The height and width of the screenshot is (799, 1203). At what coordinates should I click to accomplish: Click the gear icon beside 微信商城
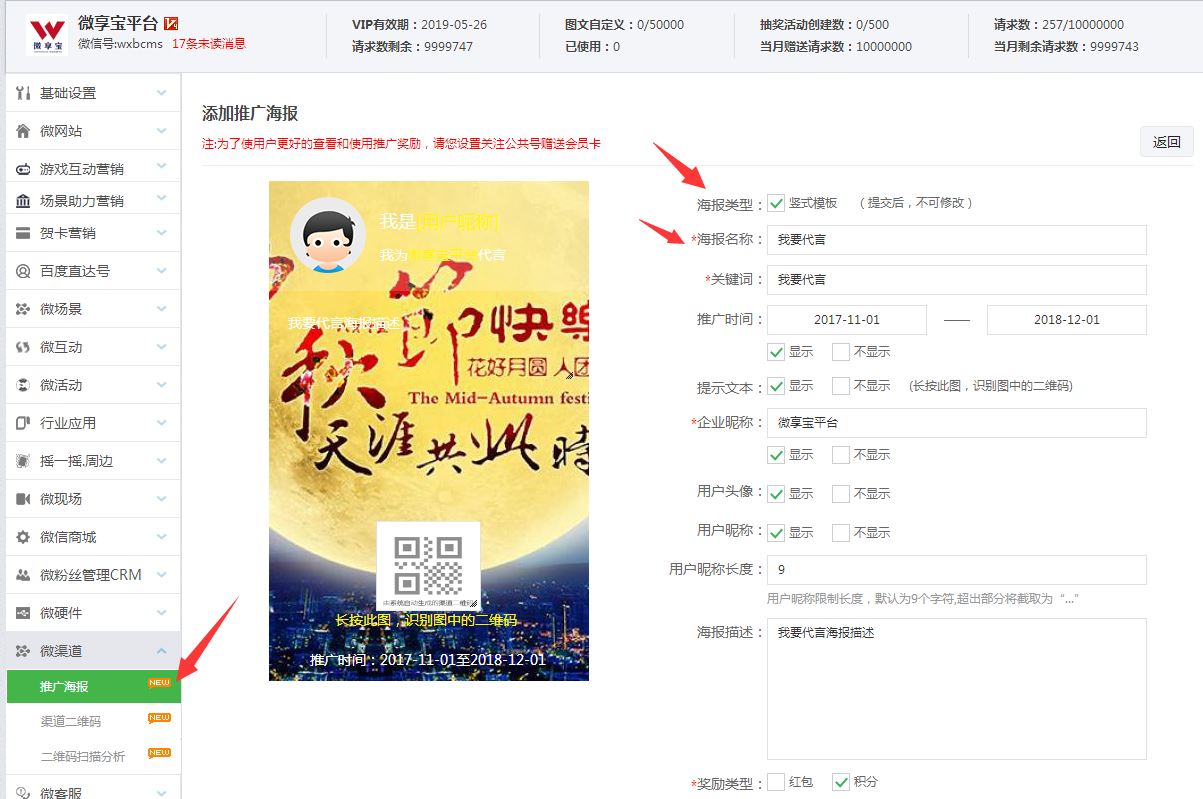[x=22, y=537]
